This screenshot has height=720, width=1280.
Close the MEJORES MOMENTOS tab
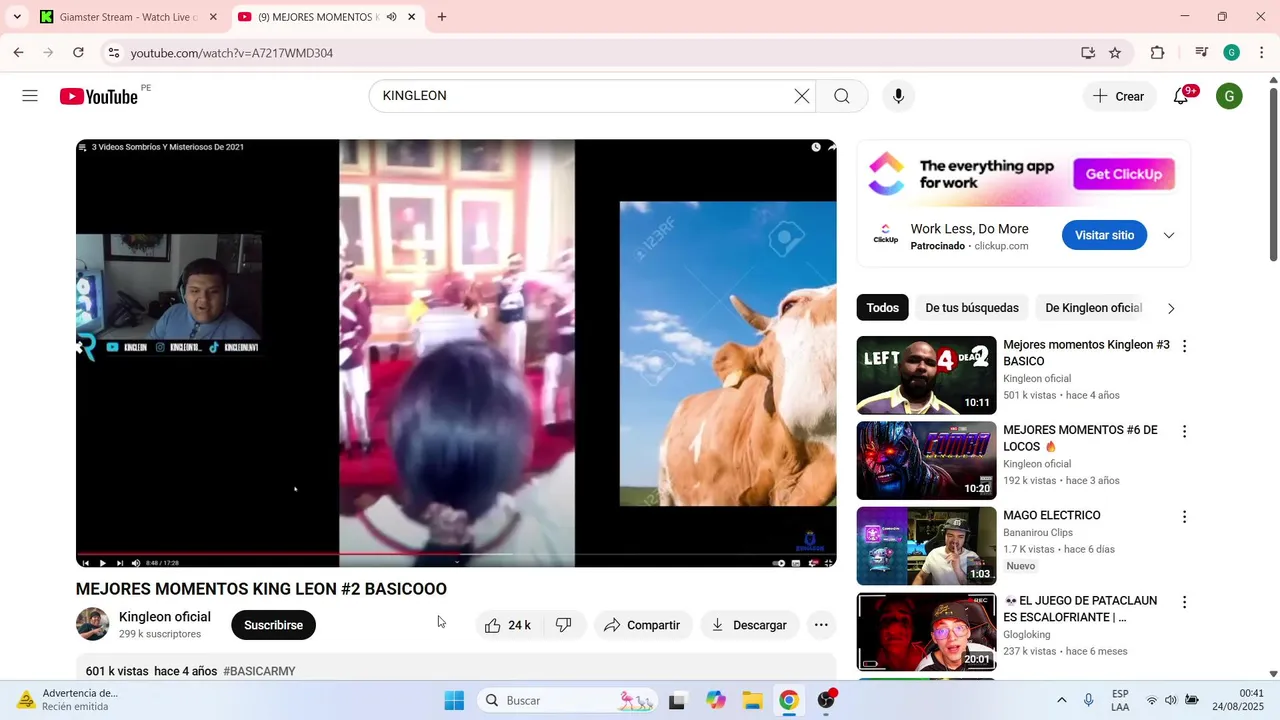[x=411, y=17]
